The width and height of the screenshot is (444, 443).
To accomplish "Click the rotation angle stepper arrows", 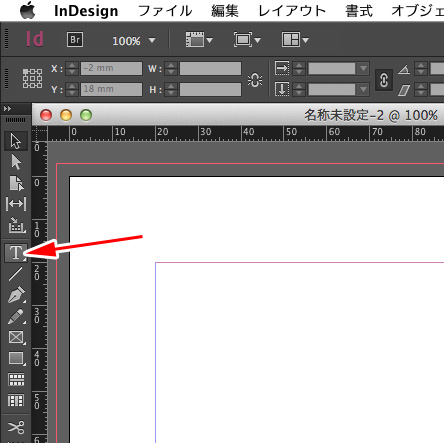I will [x=421, y=69].
